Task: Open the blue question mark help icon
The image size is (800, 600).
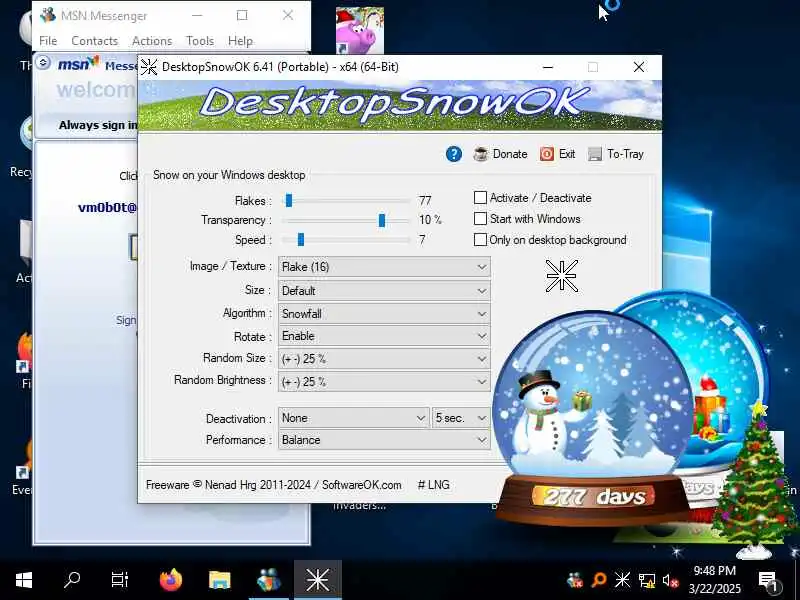Action: click(x=453, y=154)
